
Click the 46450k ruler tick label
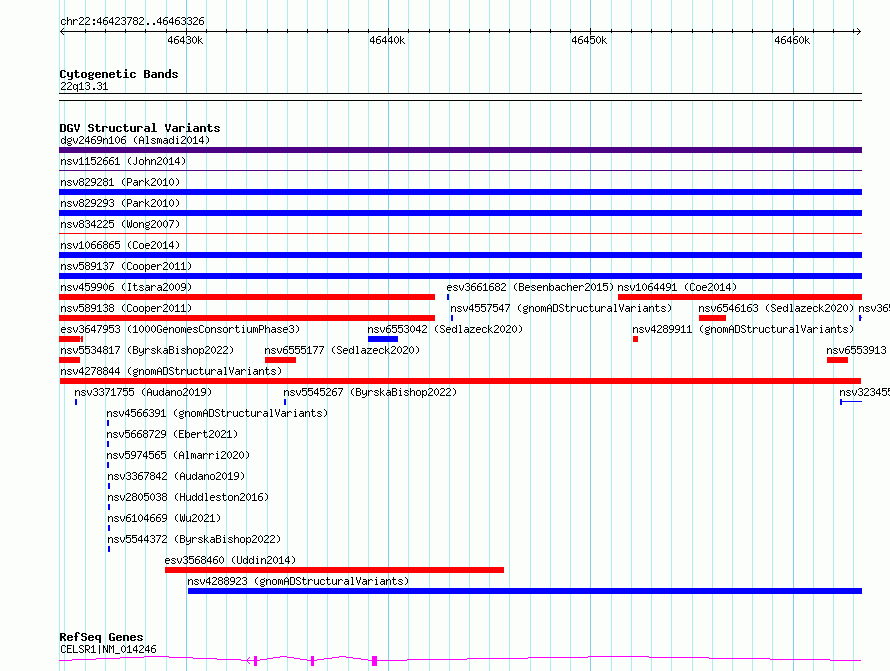(x=589, y=40)
